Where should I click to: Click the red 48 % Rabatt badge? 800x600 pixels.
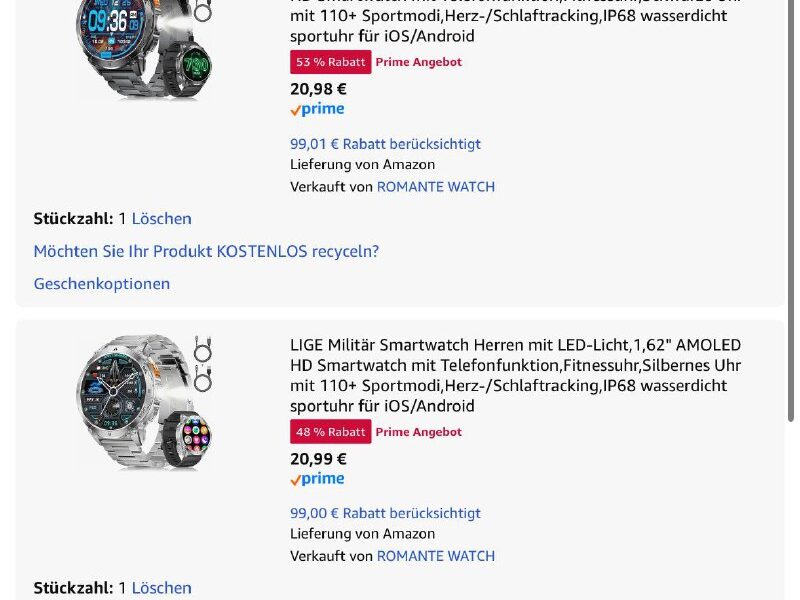pyautogui.click(x=330, y=432)
